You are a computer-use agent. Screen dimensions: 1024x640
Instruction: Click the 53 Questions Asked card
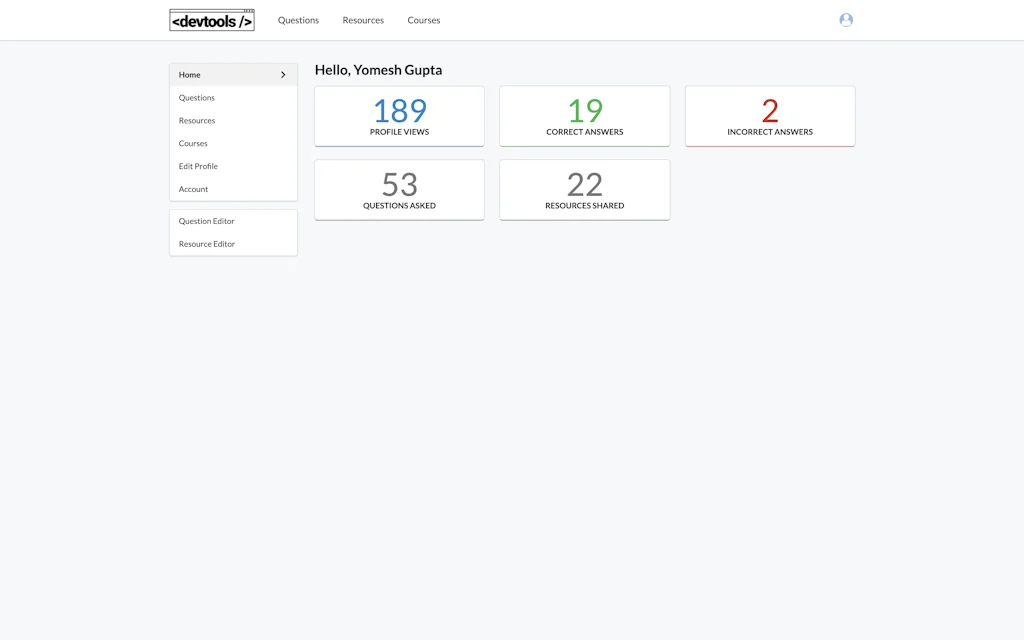click(x=400, y=190)
